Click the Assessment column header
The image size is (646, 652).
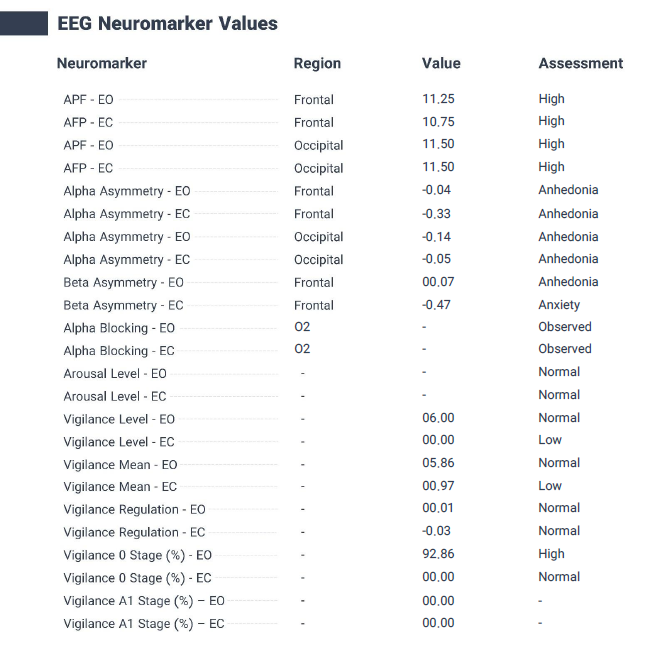click(580, 63)
